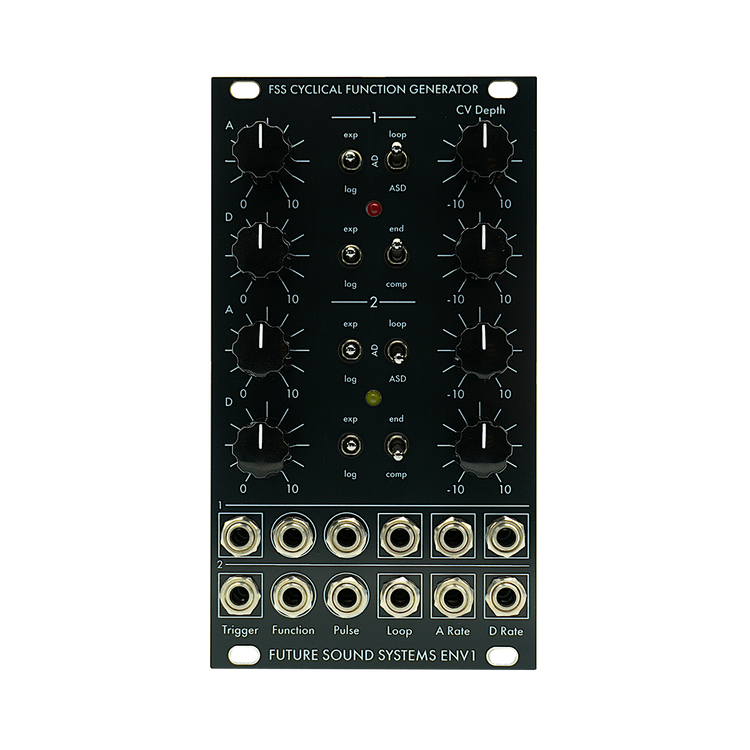
Task: Click the section '2' header number
Action: [374, 303]
